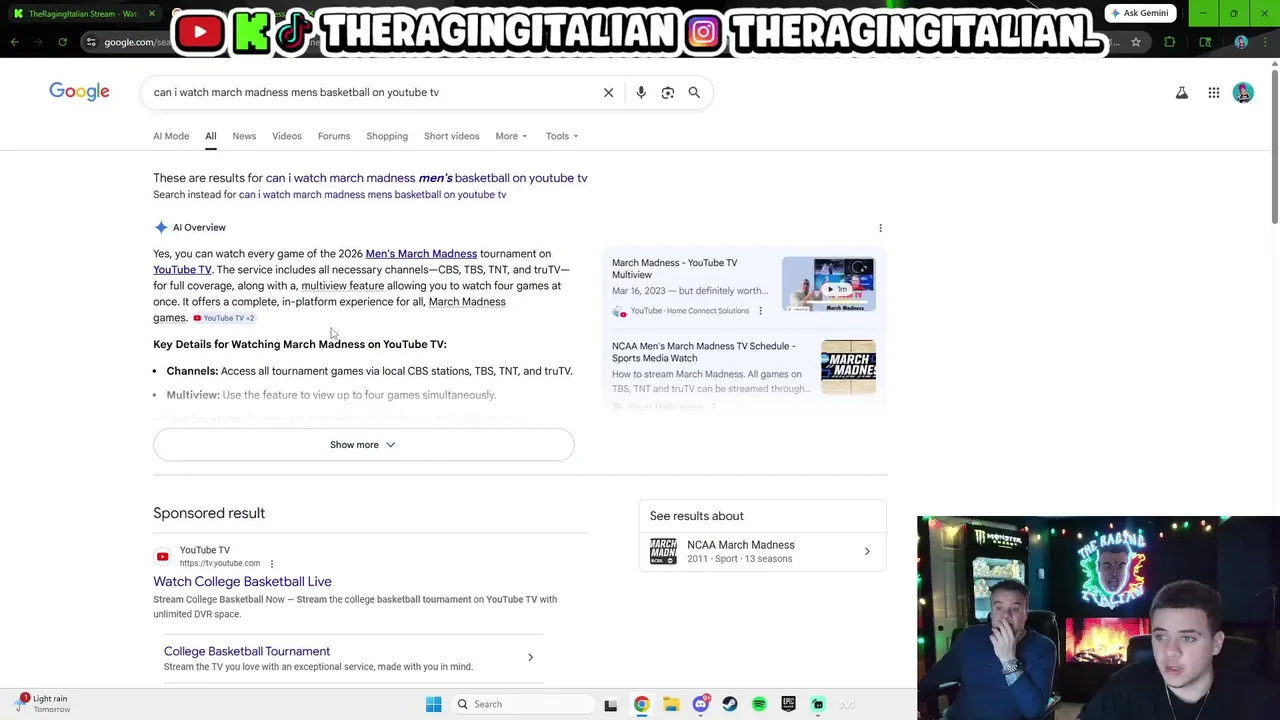Open the Shopping results tab
The width and height of the screenshot is (1280, 720).
[387, 136]
